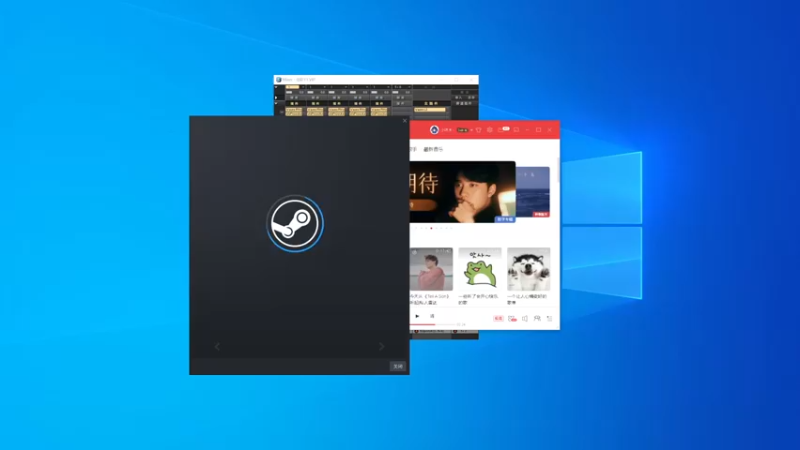This screenshot has height=450, width=800.
Task: Go to previous item with Steam's left arrow
Action: click(217, 346)
